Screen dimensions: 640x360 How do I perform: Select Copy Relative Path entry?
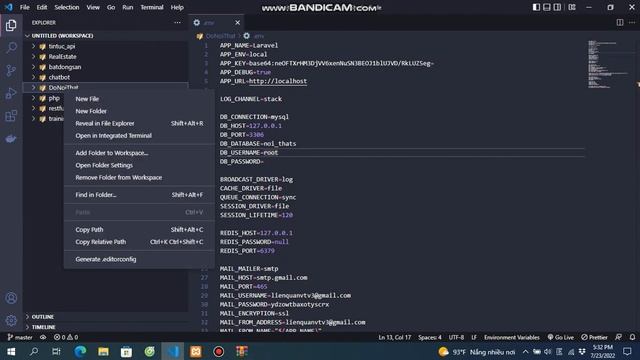click(x=139, y=242)
